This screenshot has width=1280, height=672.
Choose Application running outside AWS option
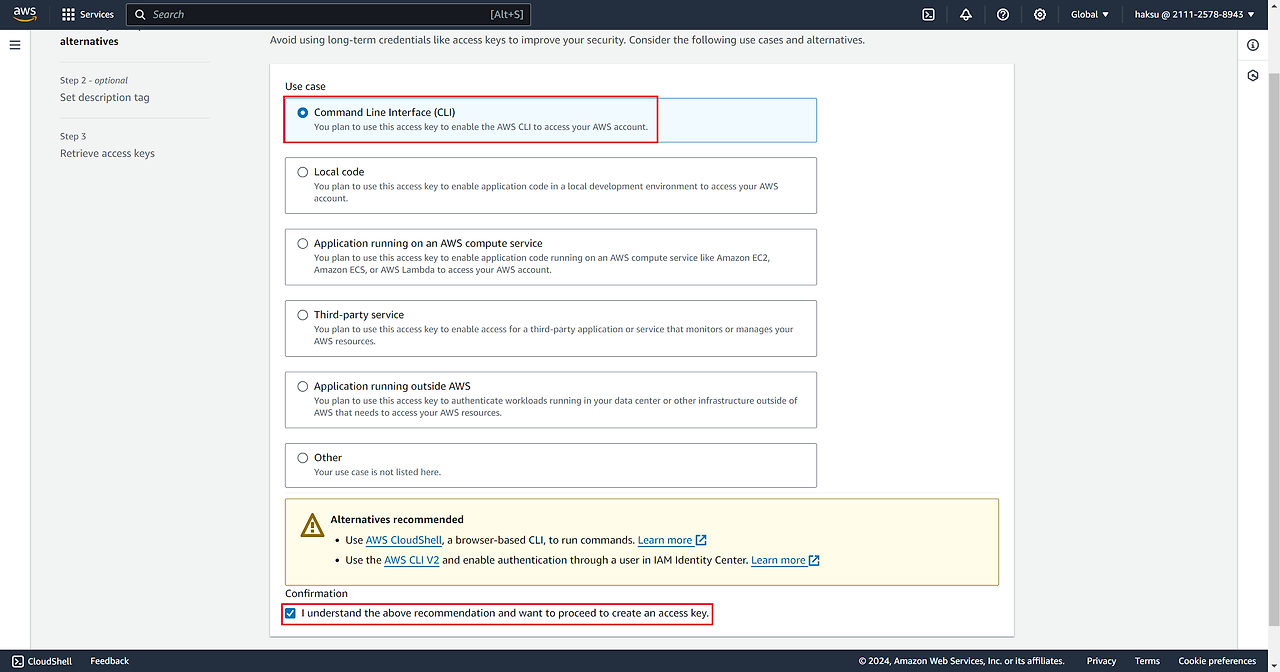click(303, 386)
